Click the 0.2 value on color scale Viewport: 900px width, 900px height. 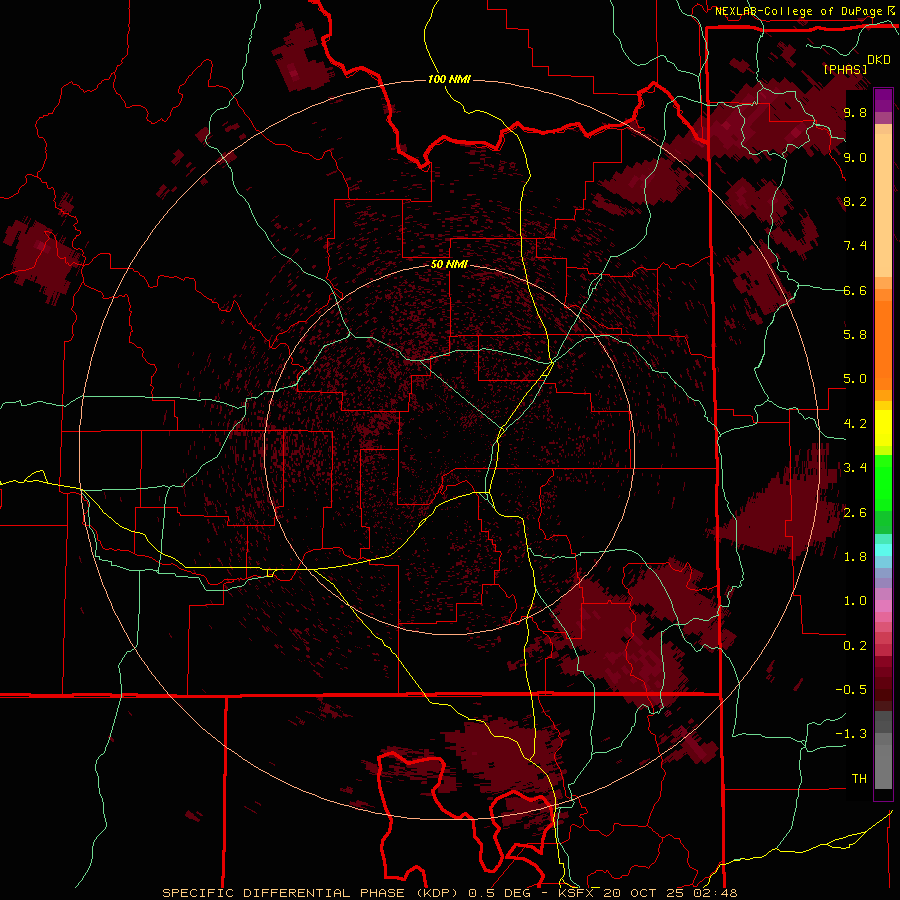[855, 646]
